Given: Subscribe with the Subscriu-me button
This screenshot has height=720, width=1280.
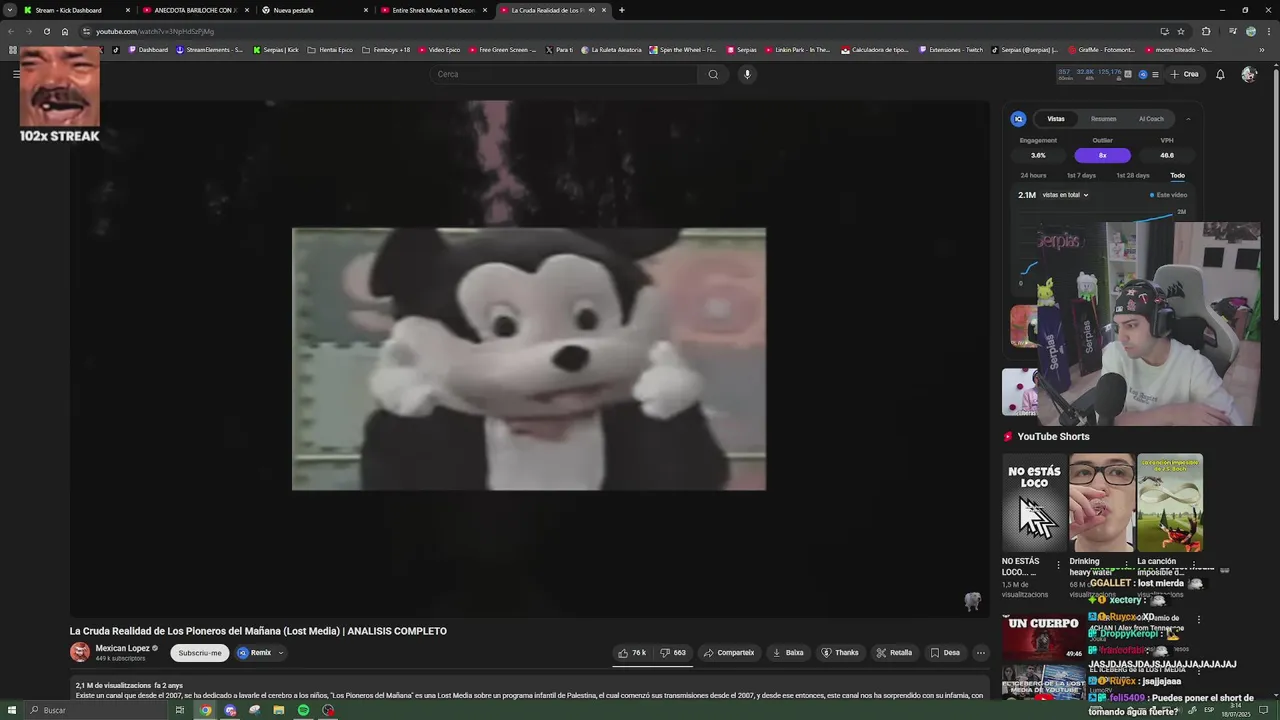Looking at the screenshot, I should 200,653.
